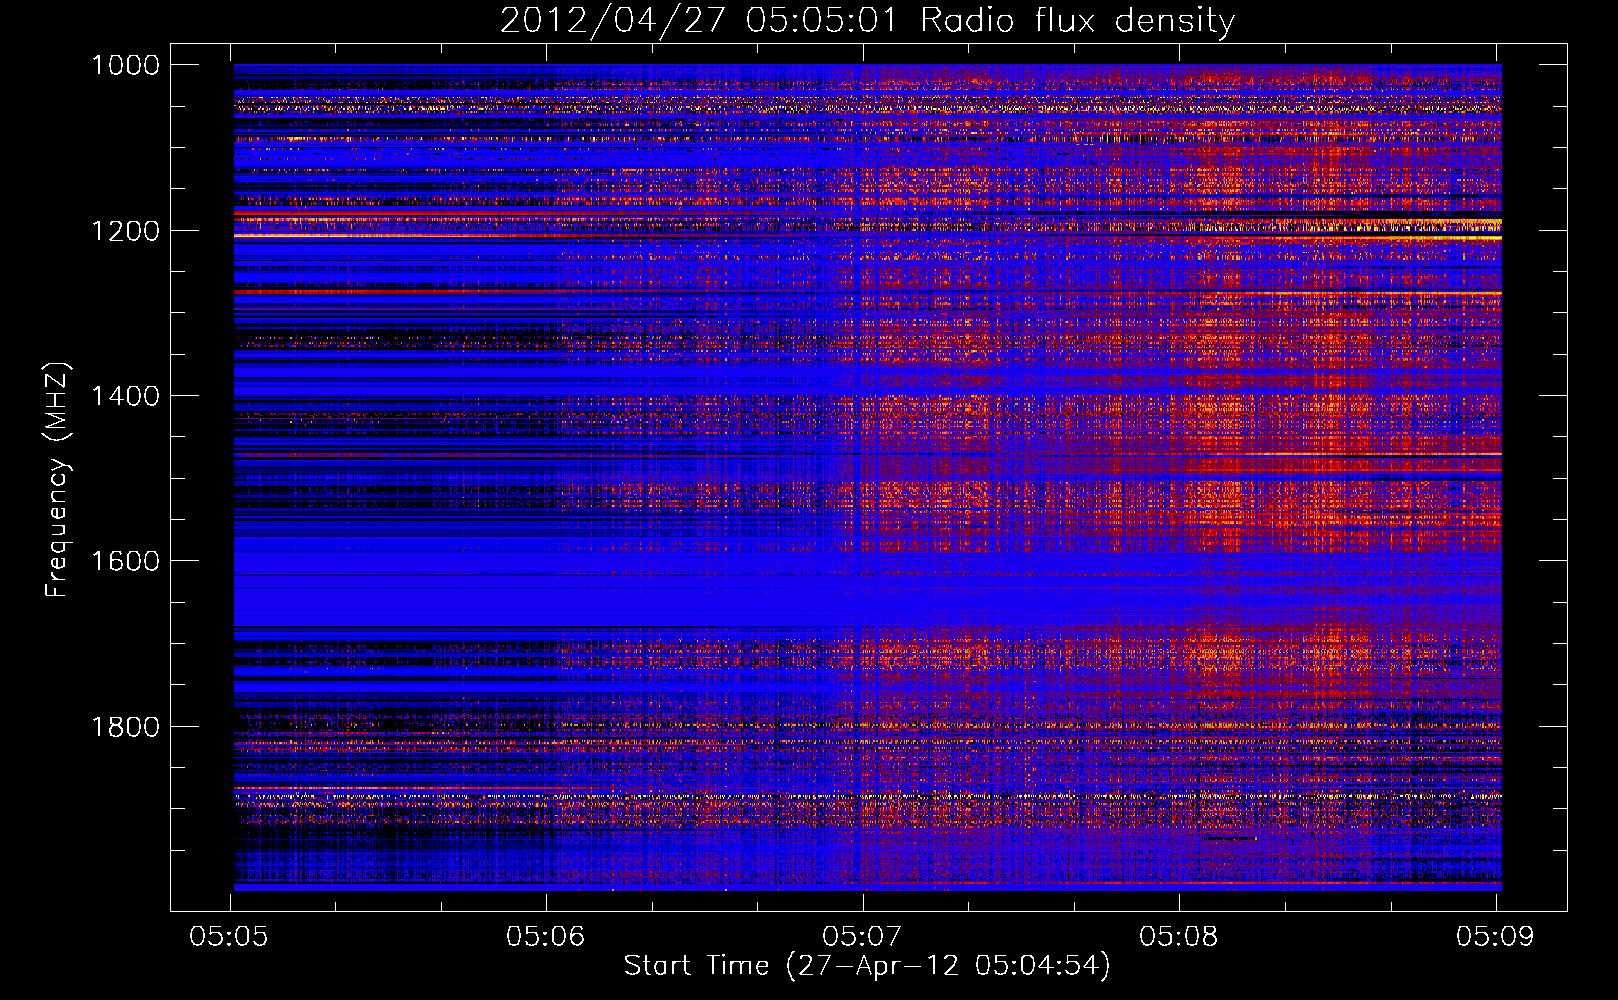Click the 'Start Time (27-Apr-12 05:04:54)' label
The image size is (1618, 1000).
point(867,966)
